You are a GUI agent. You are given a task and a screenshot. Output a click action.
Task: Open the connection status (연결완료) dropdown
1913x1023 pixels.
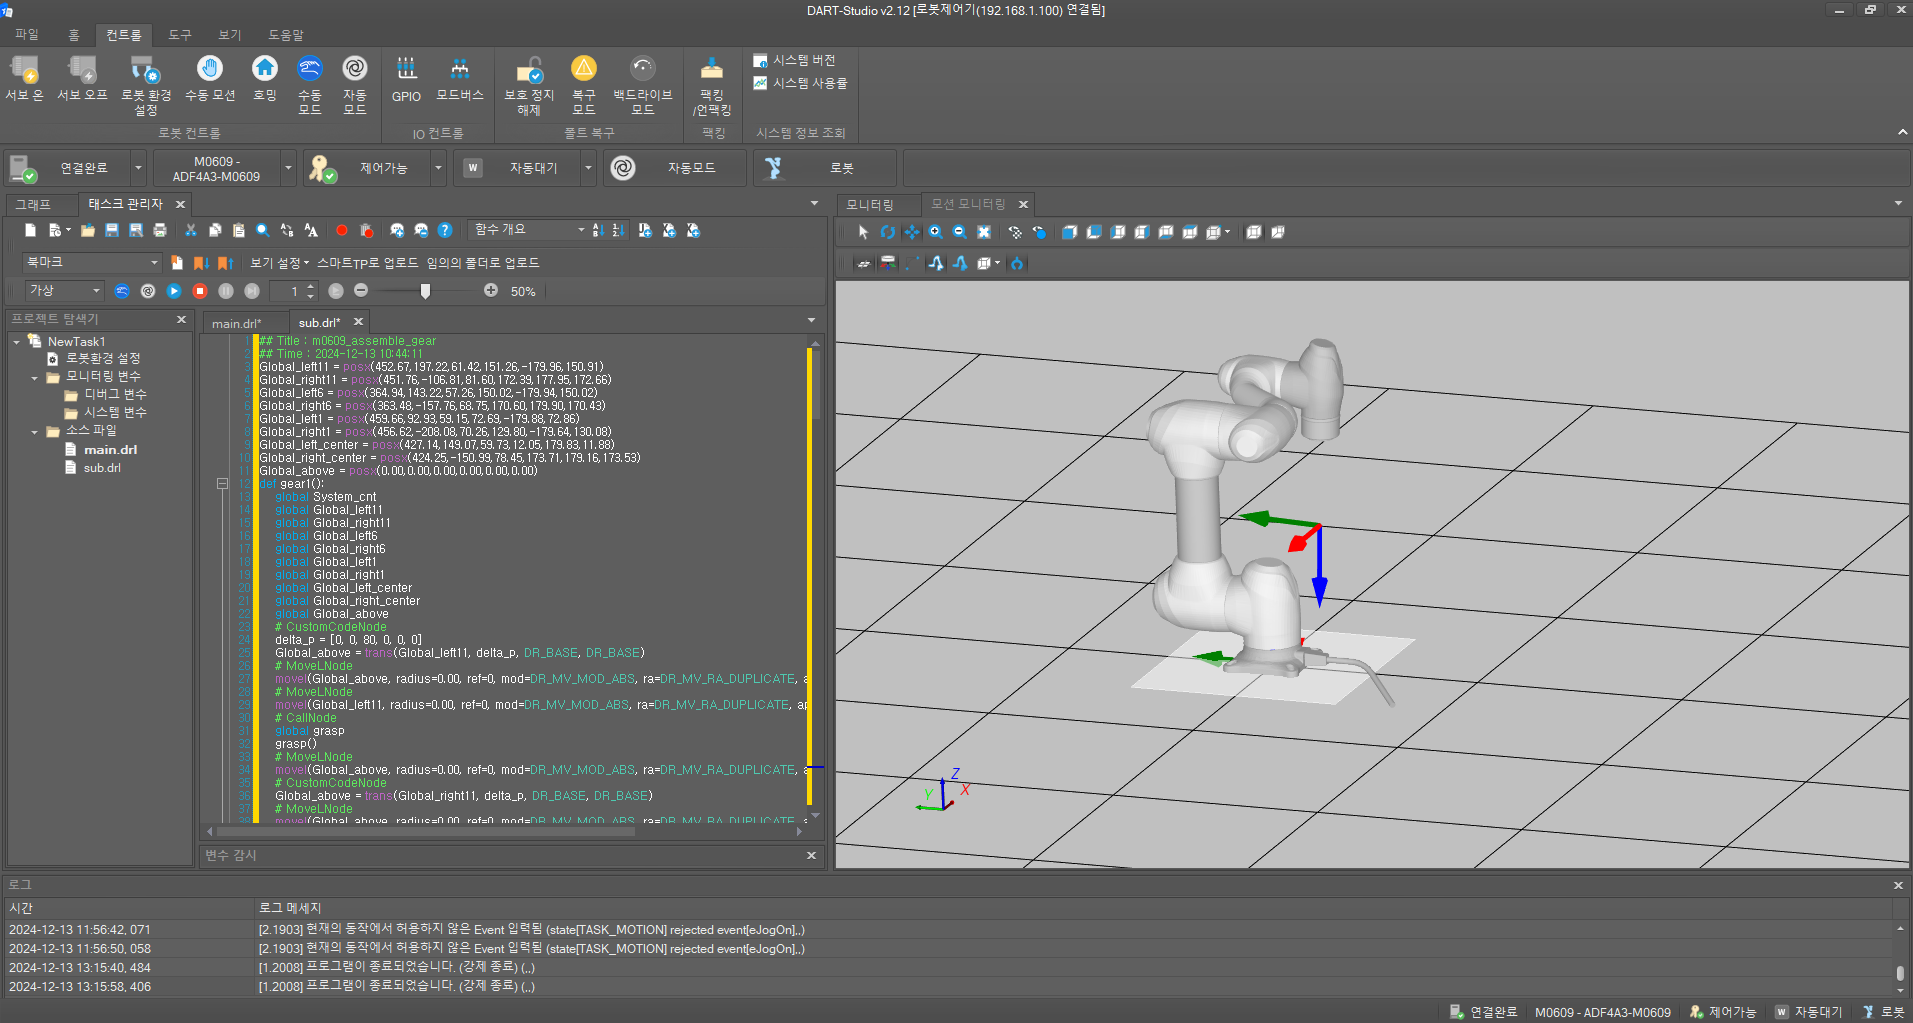click(139, 168)
